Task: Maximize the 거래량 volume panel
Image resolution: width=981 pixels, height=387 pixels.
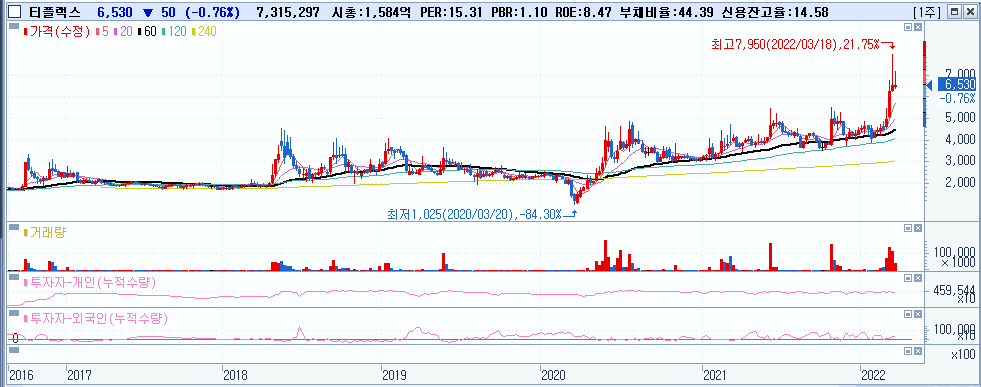Action: 908,228
